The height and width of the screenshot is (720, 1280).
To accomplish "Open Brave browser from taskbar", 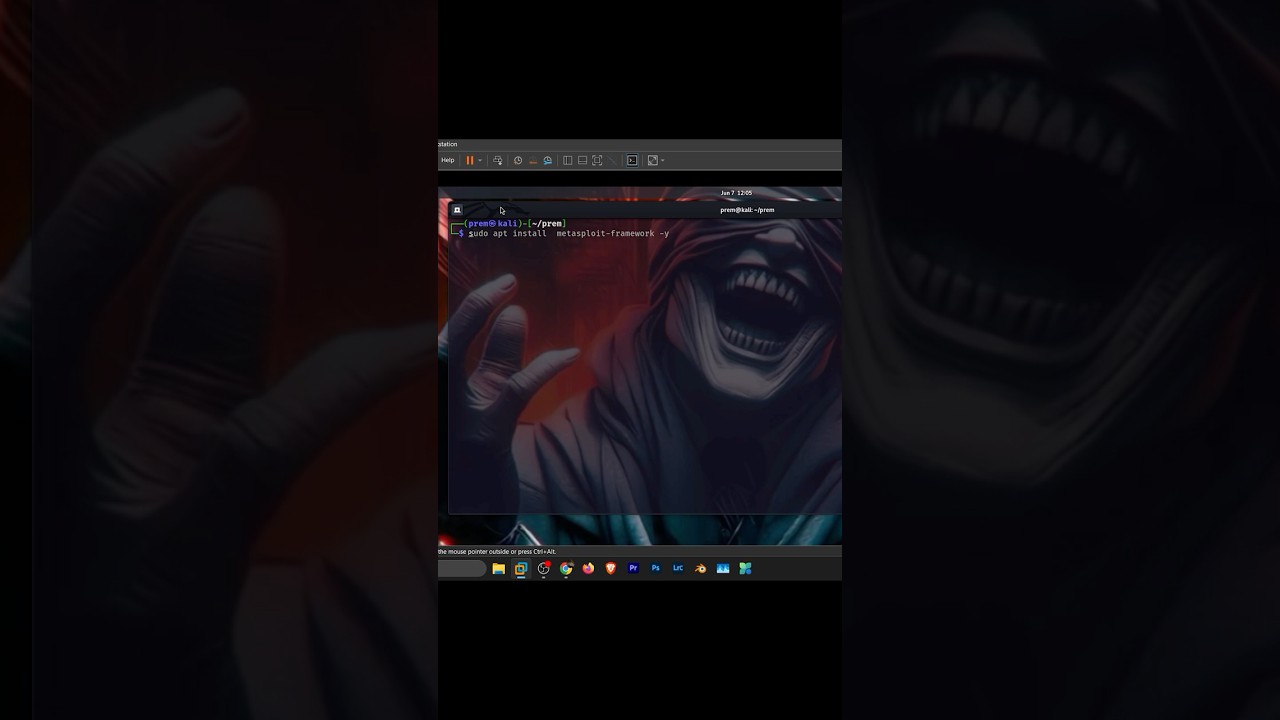I will [x=611, y=568].
